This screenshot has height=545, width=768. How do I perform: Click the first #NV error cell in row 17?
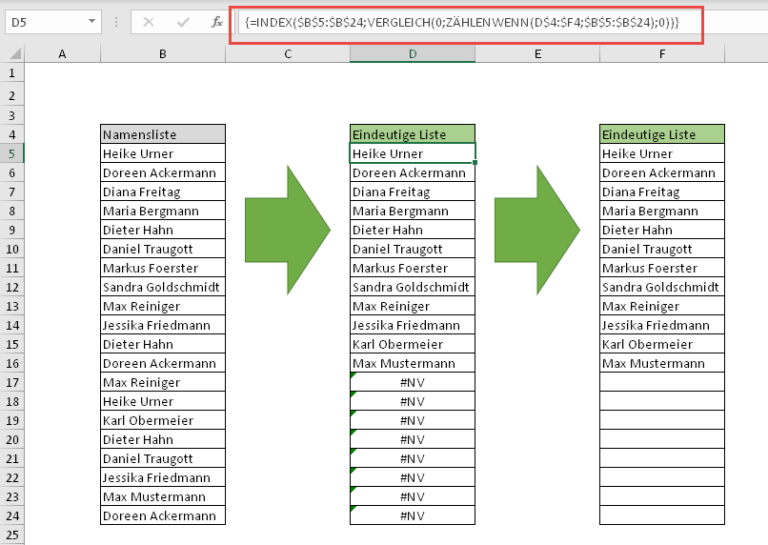tap(412, 382)
